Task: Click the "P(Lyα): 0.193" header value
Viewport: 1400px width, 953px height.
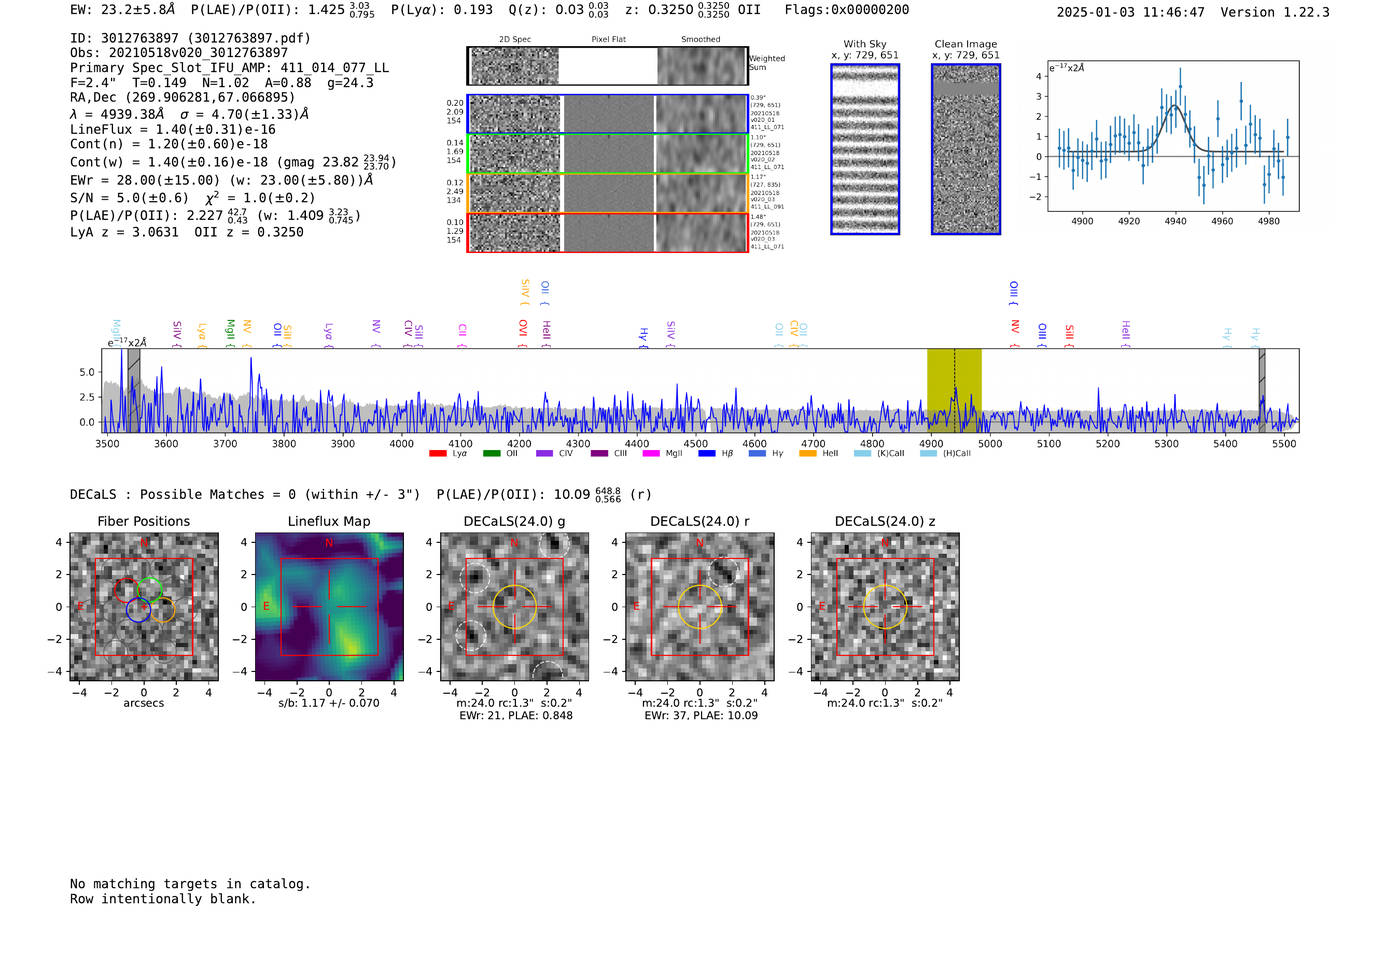Action: [x=442, y=10]
